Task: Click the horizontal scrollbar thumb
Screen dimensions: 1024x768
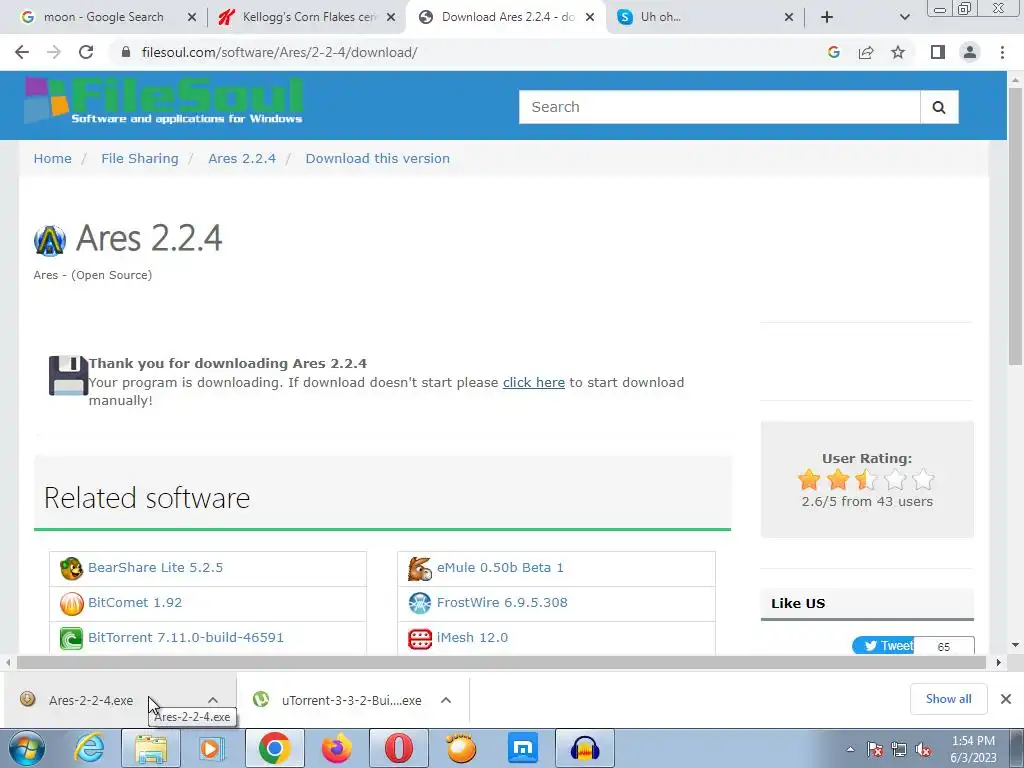Action: pos(501,663)
